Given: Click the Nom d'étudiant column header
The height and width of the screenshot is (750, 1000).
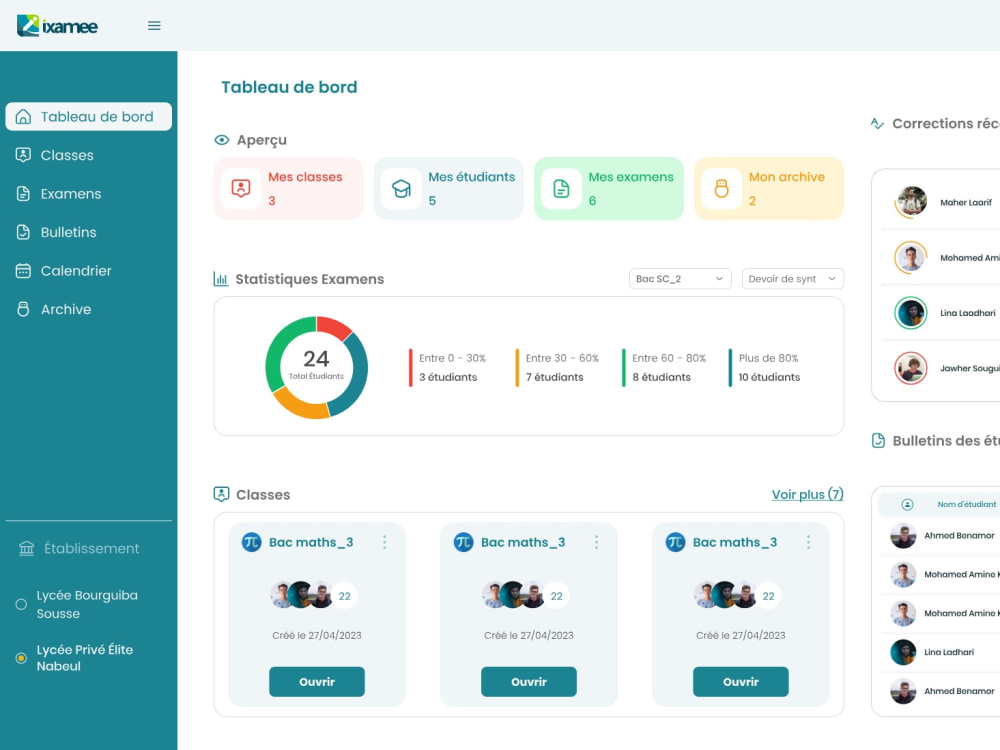Looking at the screenshot, I should [x=966, y=504].
